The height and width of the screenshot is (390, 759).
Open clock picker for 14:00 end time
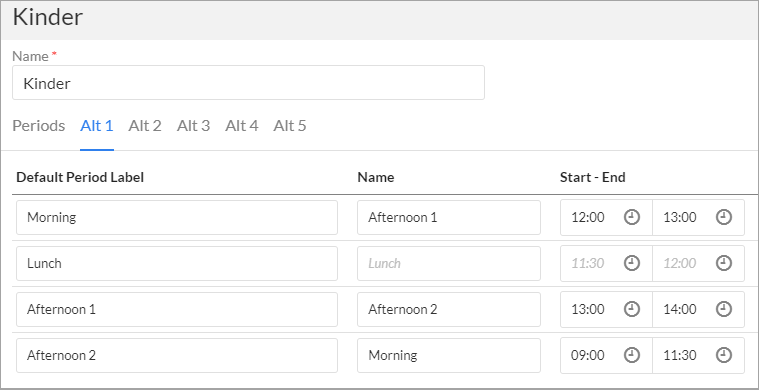[x=724, y=309]
